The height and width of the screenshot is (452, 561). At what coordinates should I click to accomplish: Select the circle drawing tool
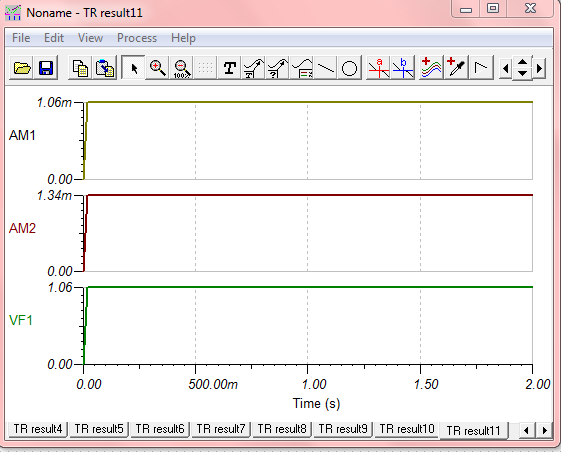[349, 68]
